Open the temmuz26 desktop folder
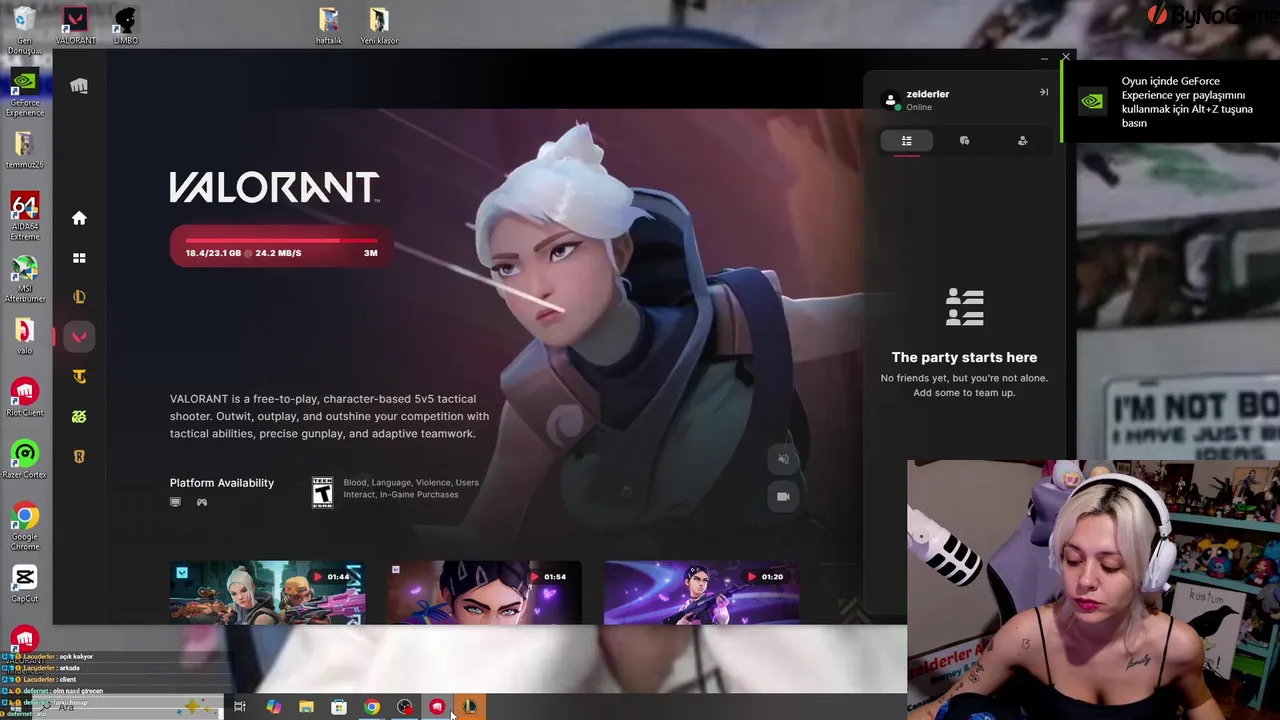This screenshot has width=1280, height=720. pos(25,150)
